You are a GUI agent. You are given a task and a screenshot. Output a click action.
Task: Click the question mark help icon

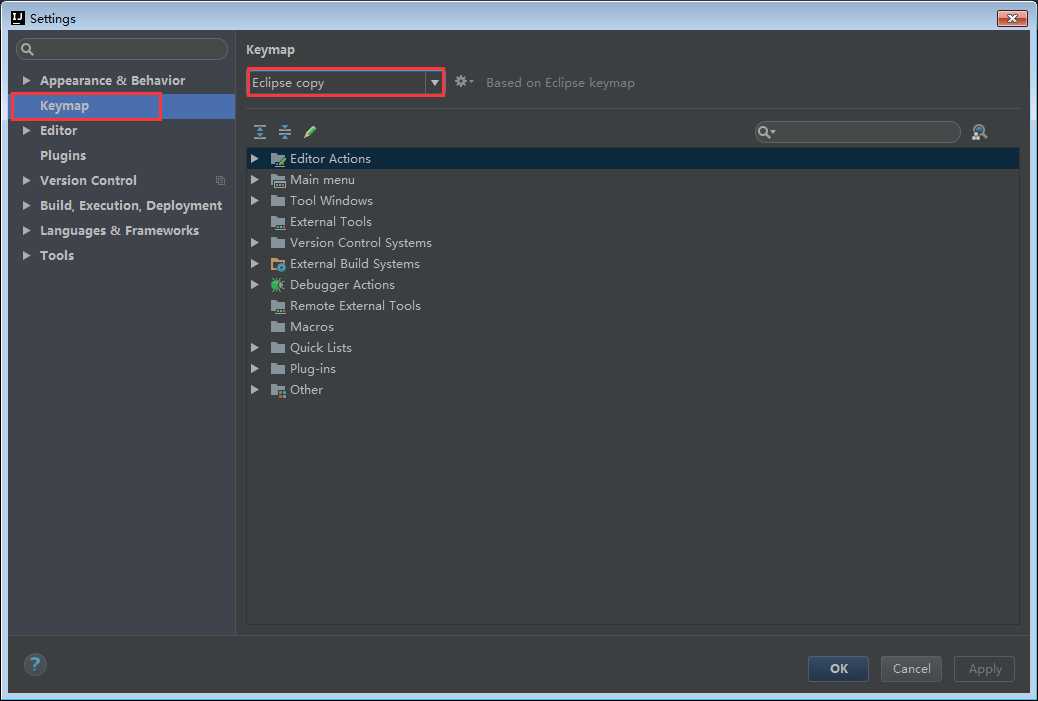(35, 664)
